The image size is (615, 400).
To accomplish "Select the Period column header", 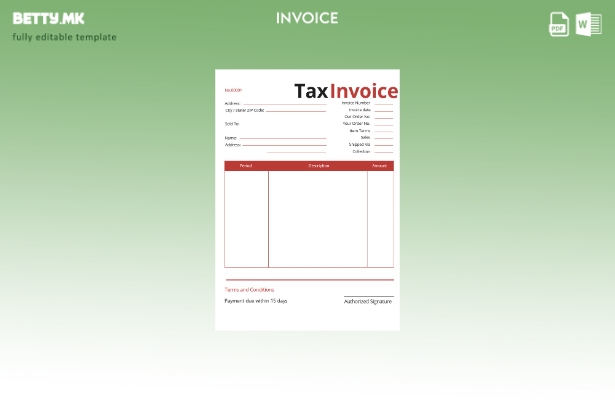I will coord(246,166).
